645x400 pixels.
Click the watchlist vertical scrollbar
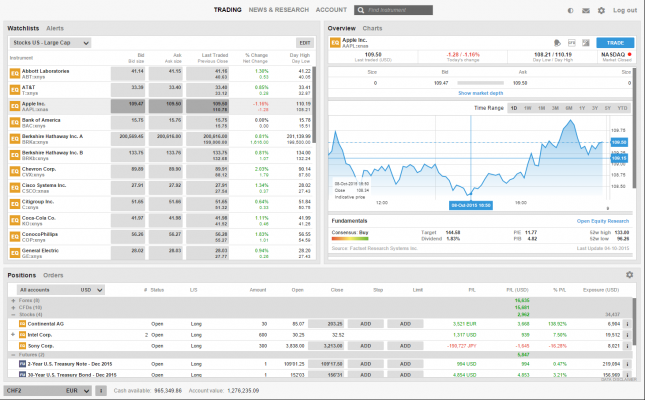[x=314, y=105]
